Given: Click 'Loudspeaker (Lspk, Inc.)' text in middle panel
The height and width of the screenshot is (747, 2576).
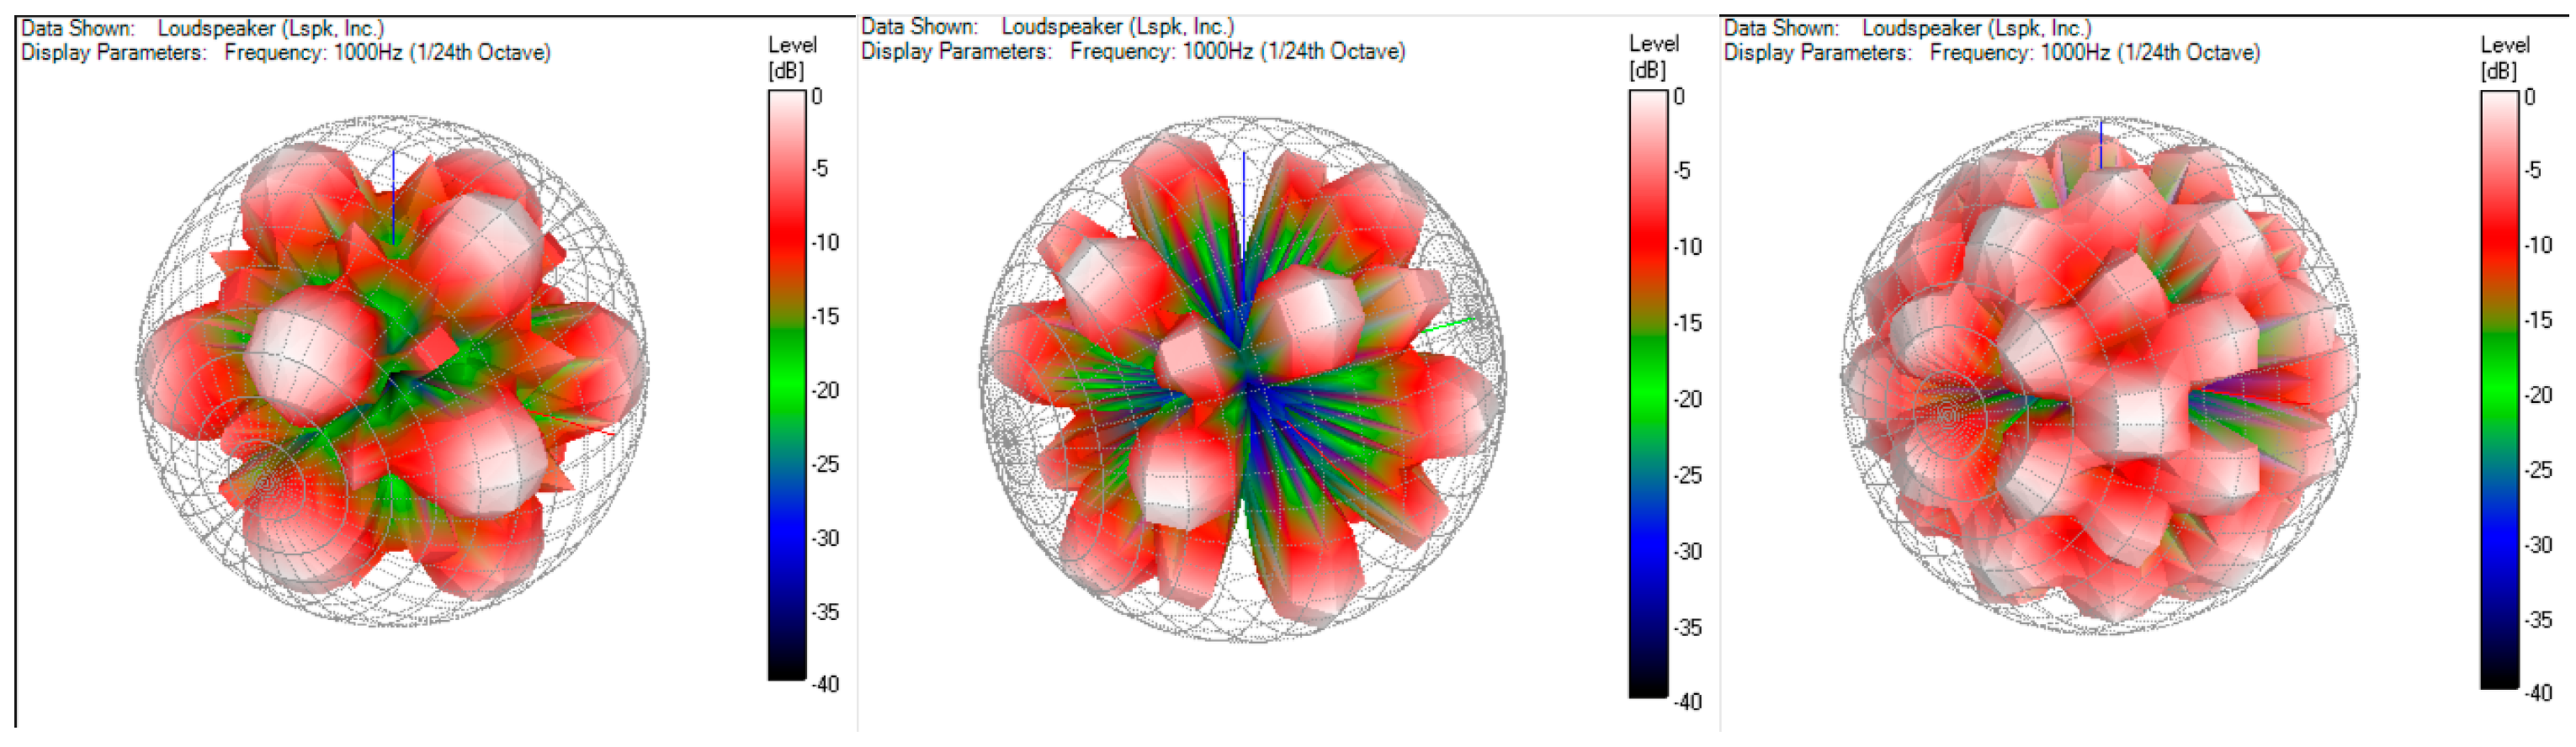Looking at the screenshot, I should coord(1117,27).
